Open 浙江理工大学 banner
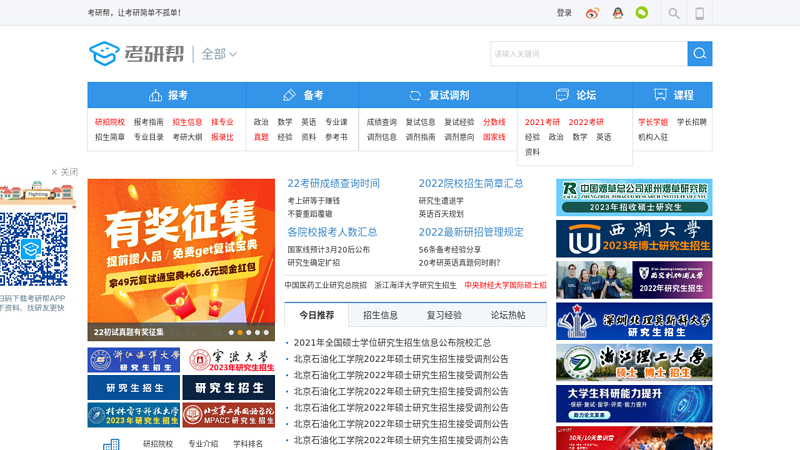The image size is (800, 450). 634,362
